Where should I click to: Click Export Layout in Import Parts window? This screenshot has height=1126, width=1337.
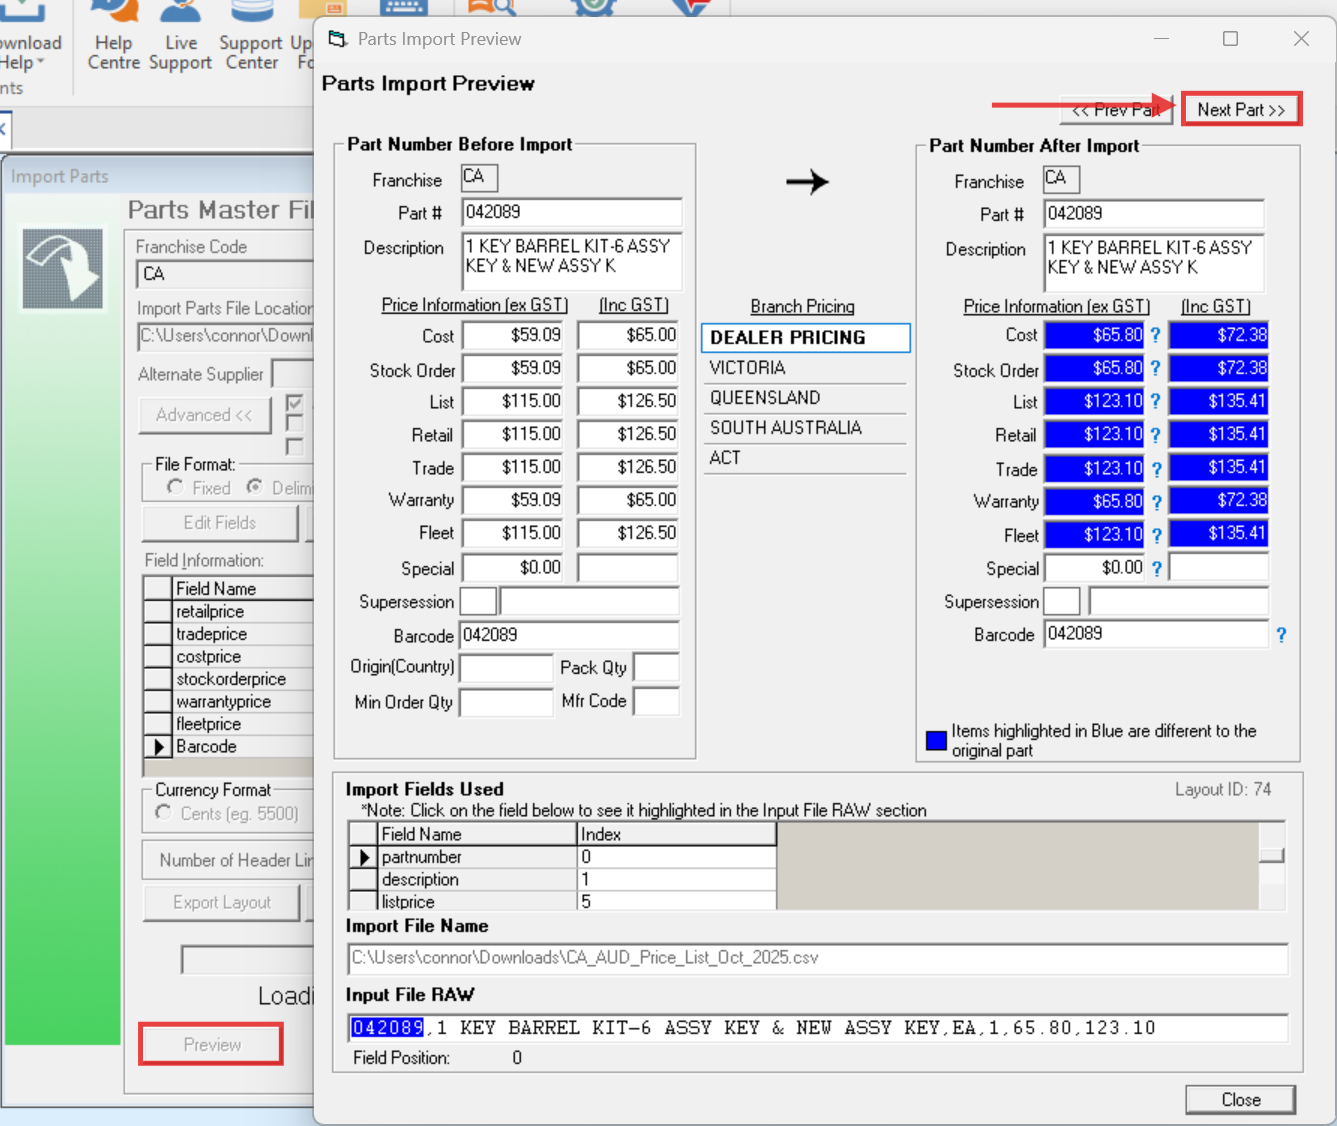point(221,902)
